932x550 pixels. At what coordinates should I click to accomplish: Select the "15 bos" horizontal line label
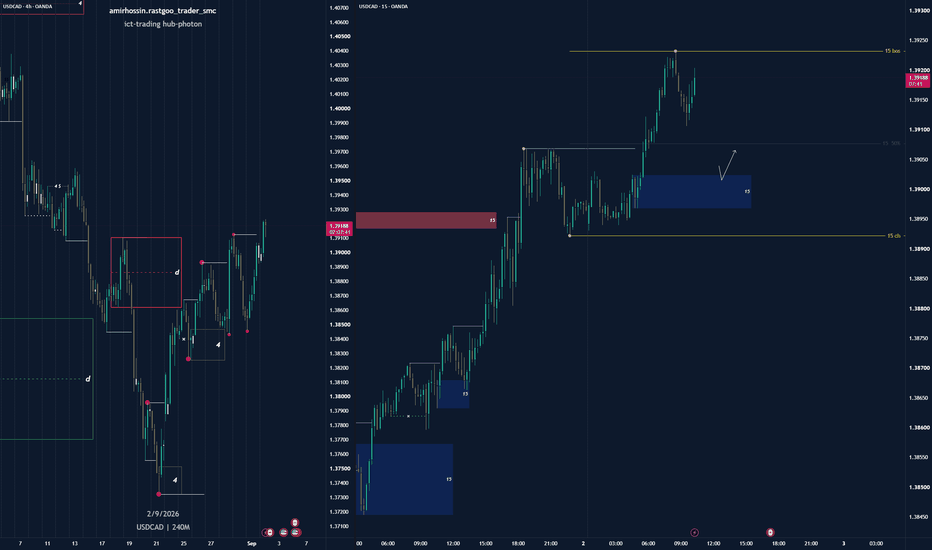tap(892, 51)
